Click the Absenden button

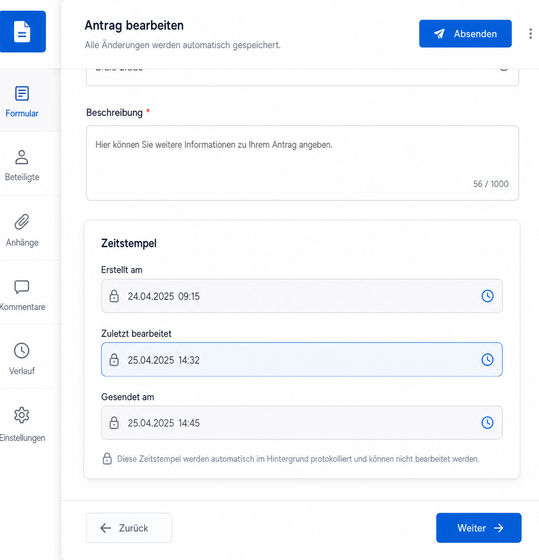coord(465,34)
